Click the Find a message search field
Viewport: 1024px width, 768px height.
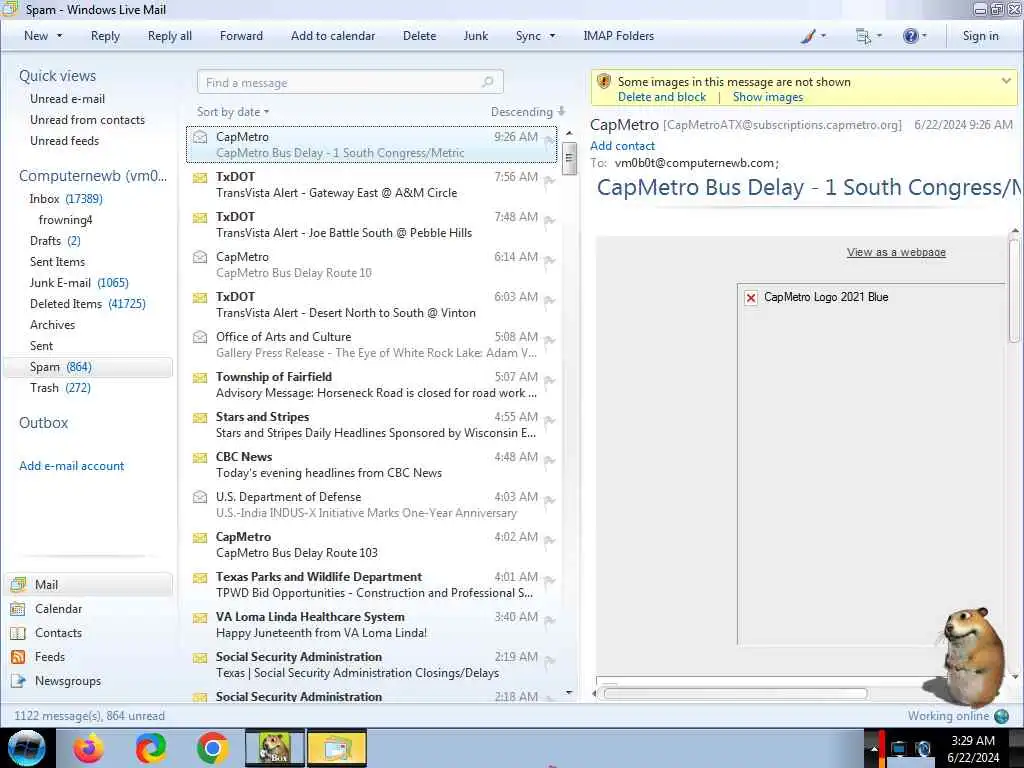[350, 82]
